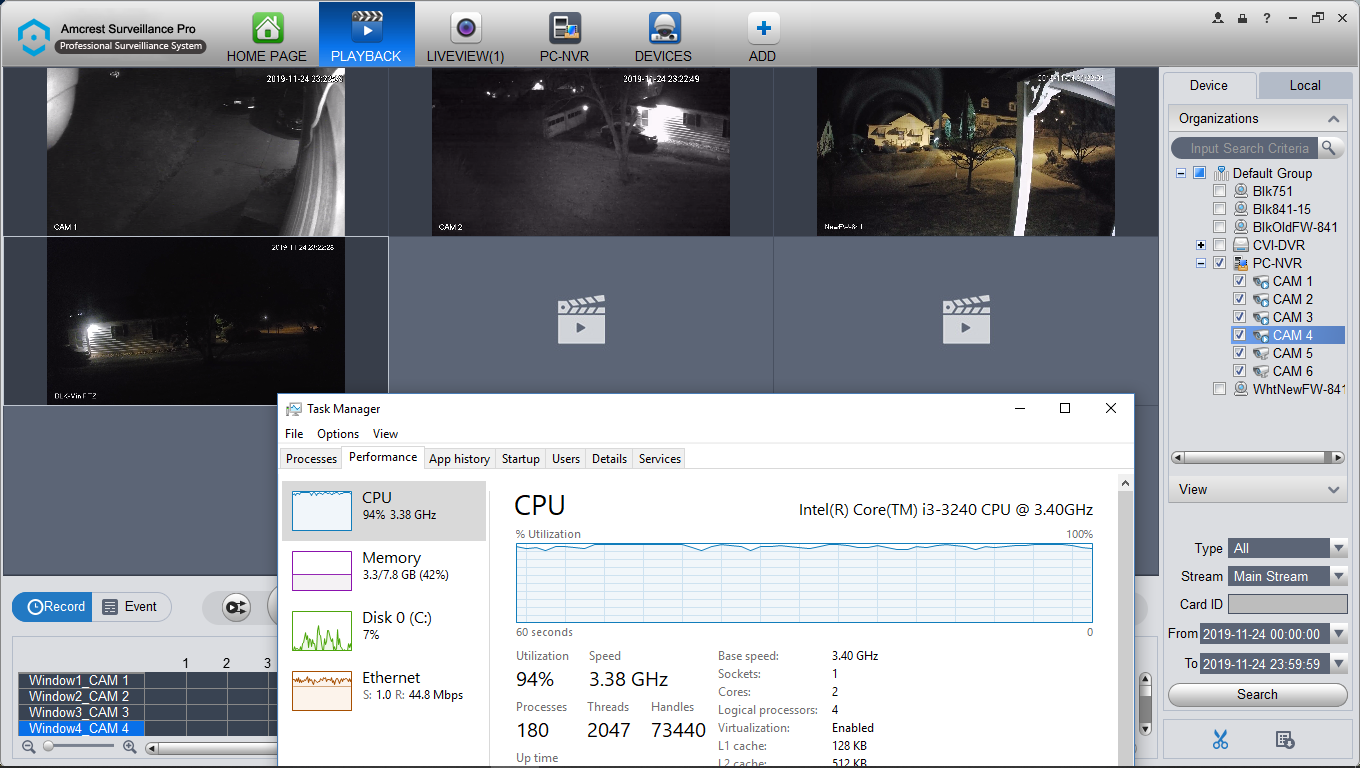Select the Event mode button
This screenshot has width=1360, height=768.
[130, 606]
